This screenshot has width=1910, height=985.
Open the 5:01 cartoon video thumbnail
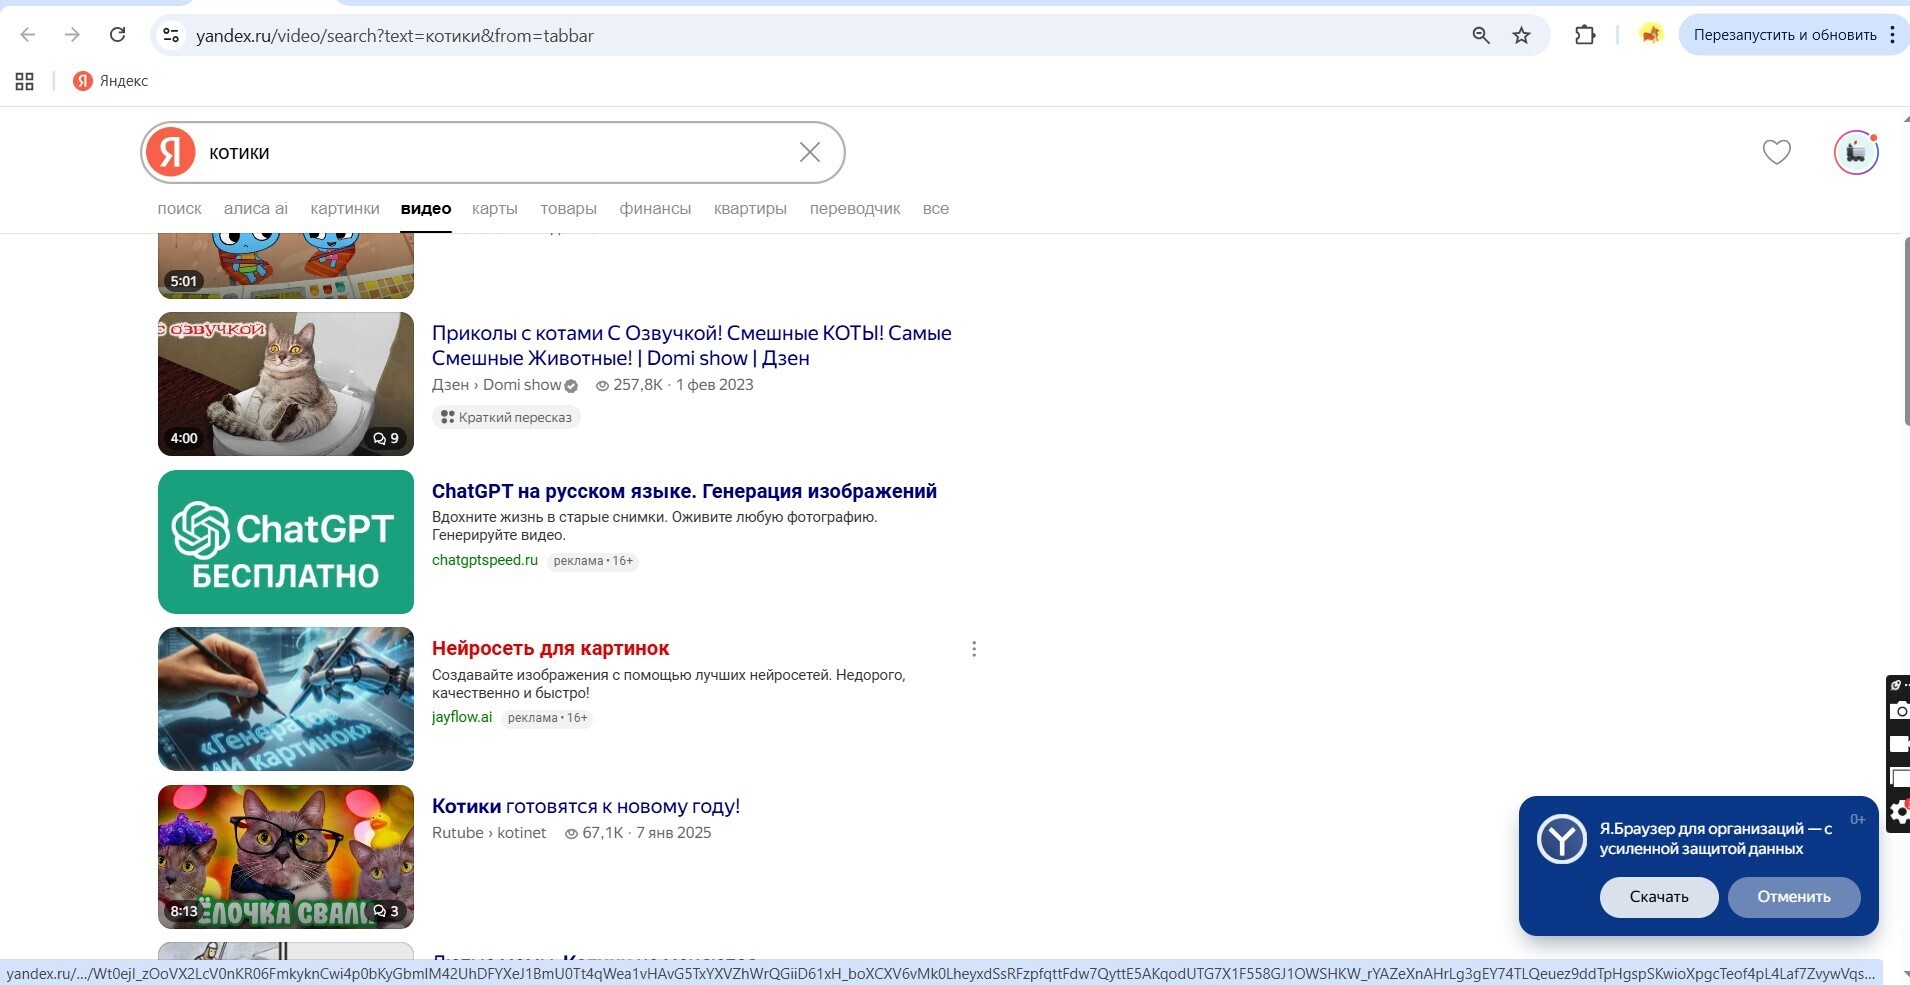(286, 266)
